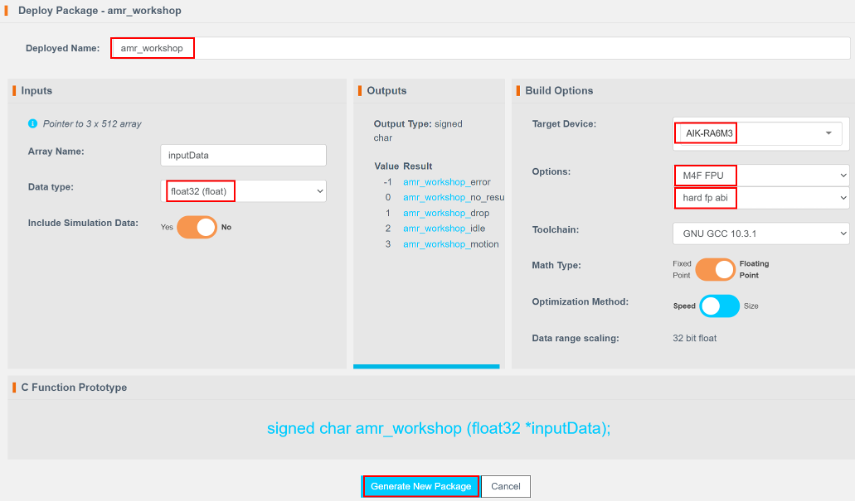The image size is (856, 502).
Task: Expand the Toolchain GNU GCC dropdown
Action: point(760,234)
